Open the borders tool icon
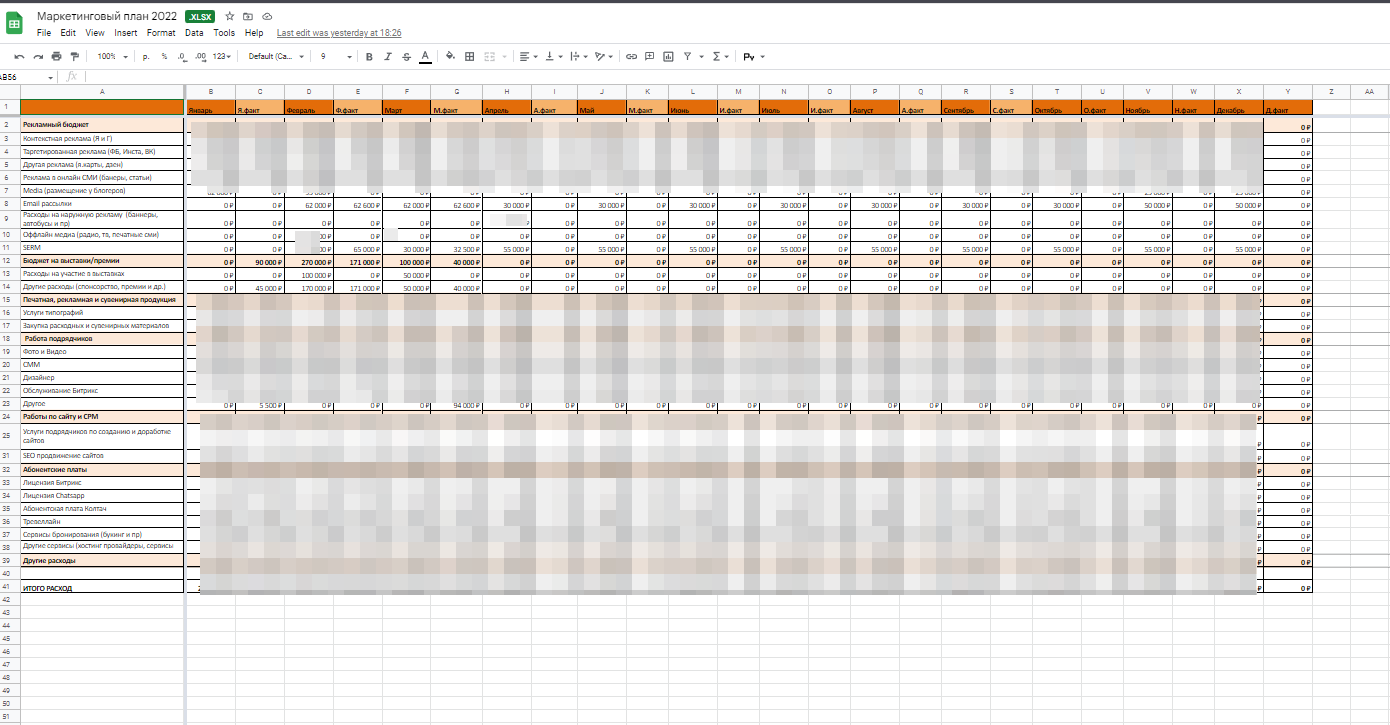The image size is (1390, 725). (x=470, y=57)
